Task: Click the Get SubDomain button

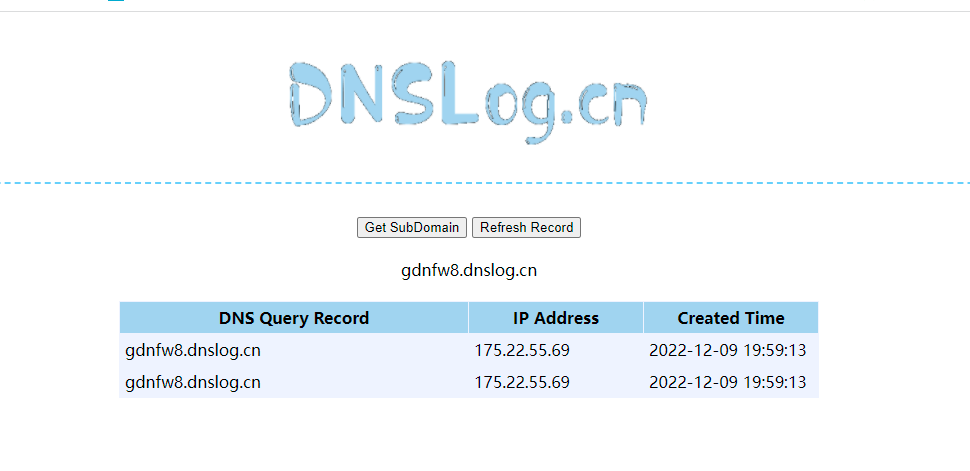Action: pos(412,228)
